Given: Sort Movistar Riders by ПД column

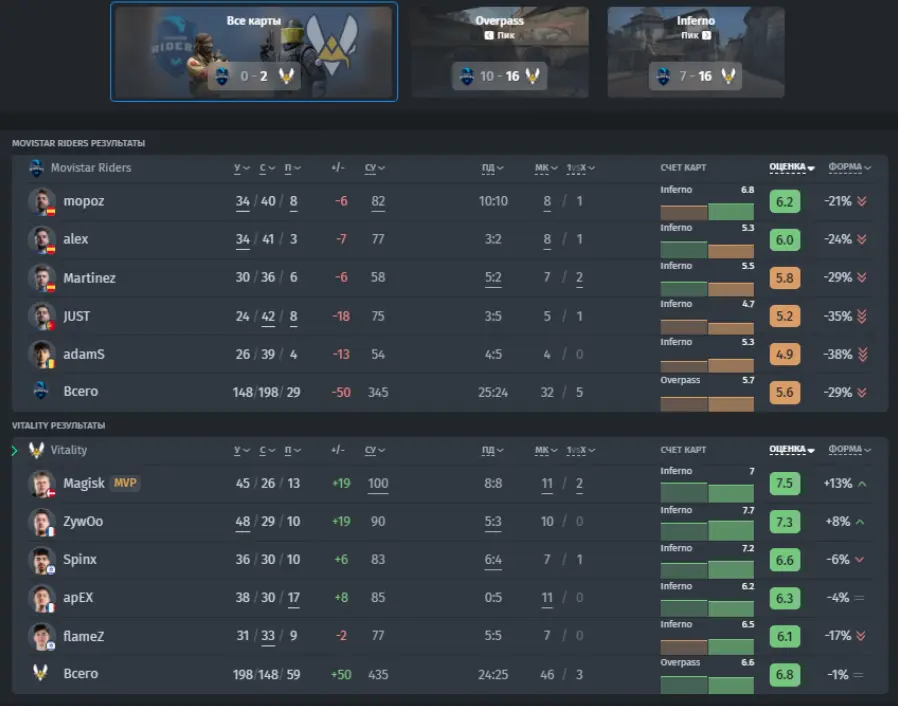Looking at the screenshot, I should click(493, 168).
